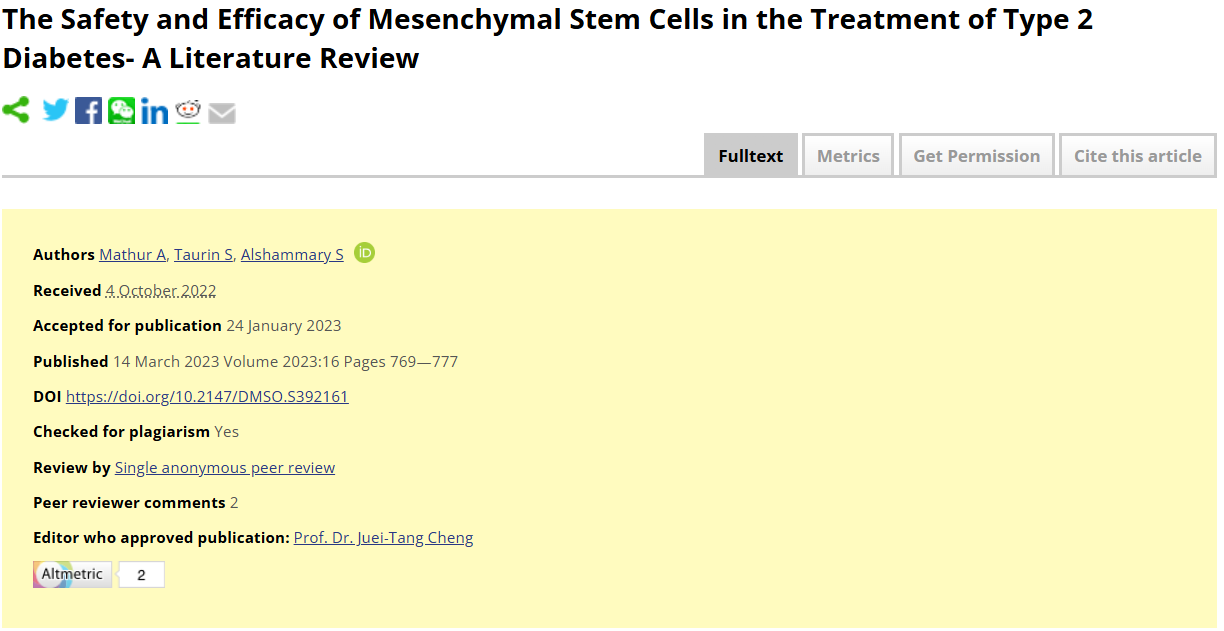Open author Alshammary S link
Image resolution: width=1224 pixels, height=631 pixels.
(x=292, y=255)
